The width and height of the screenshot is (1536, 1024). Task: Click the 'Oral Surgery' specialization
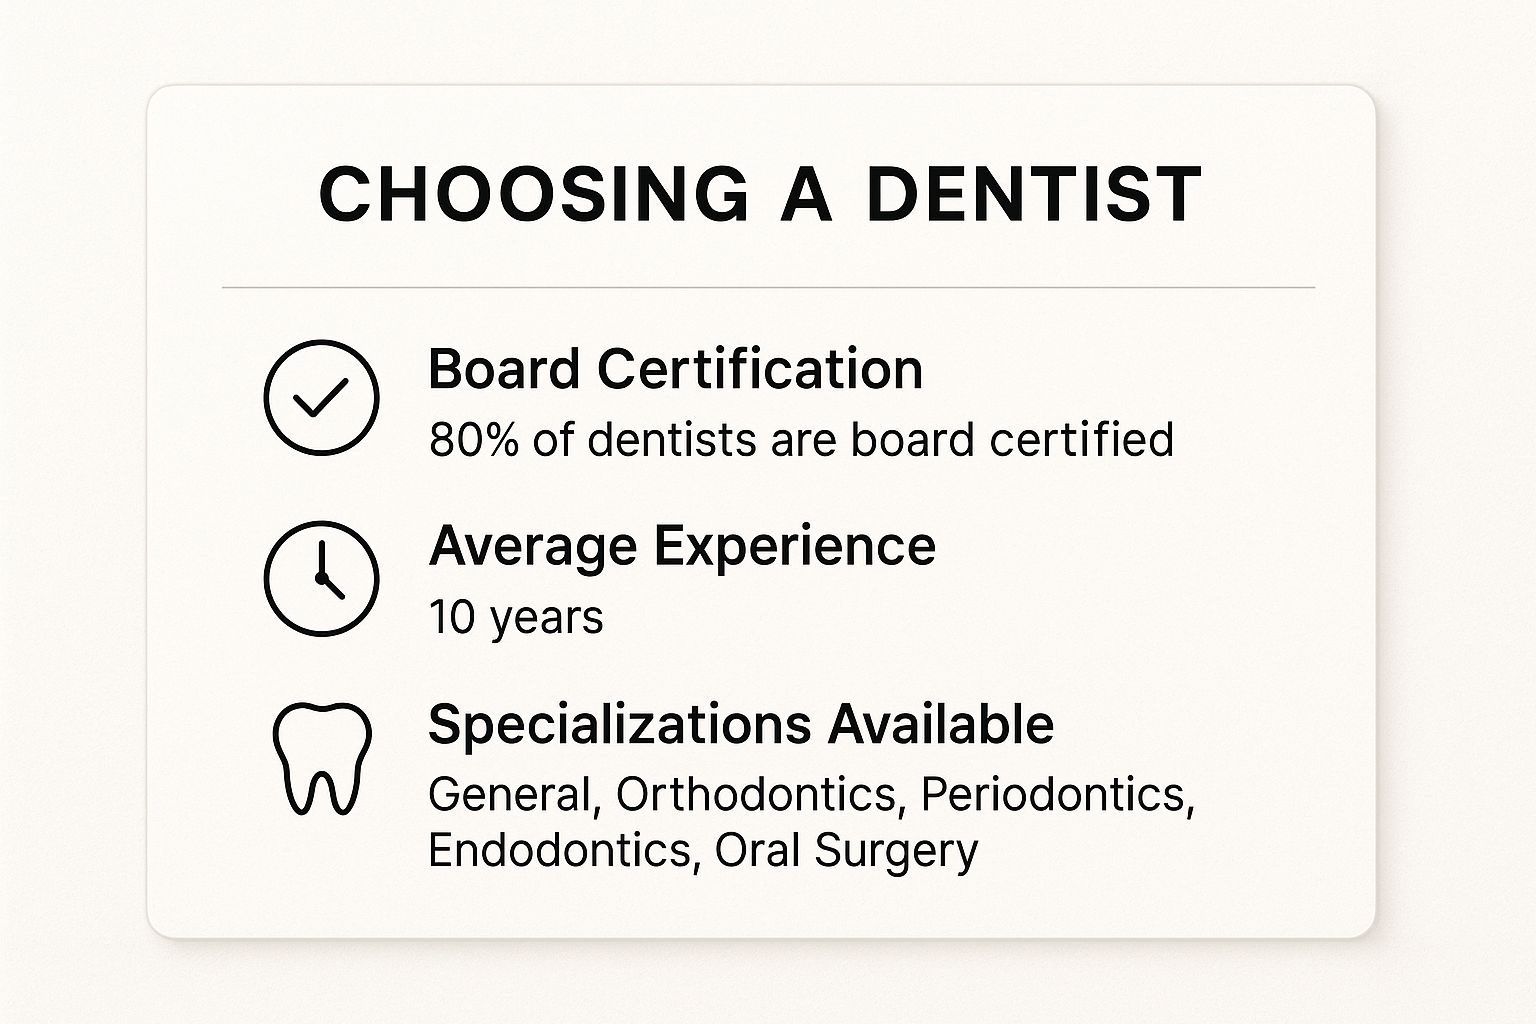846,851
